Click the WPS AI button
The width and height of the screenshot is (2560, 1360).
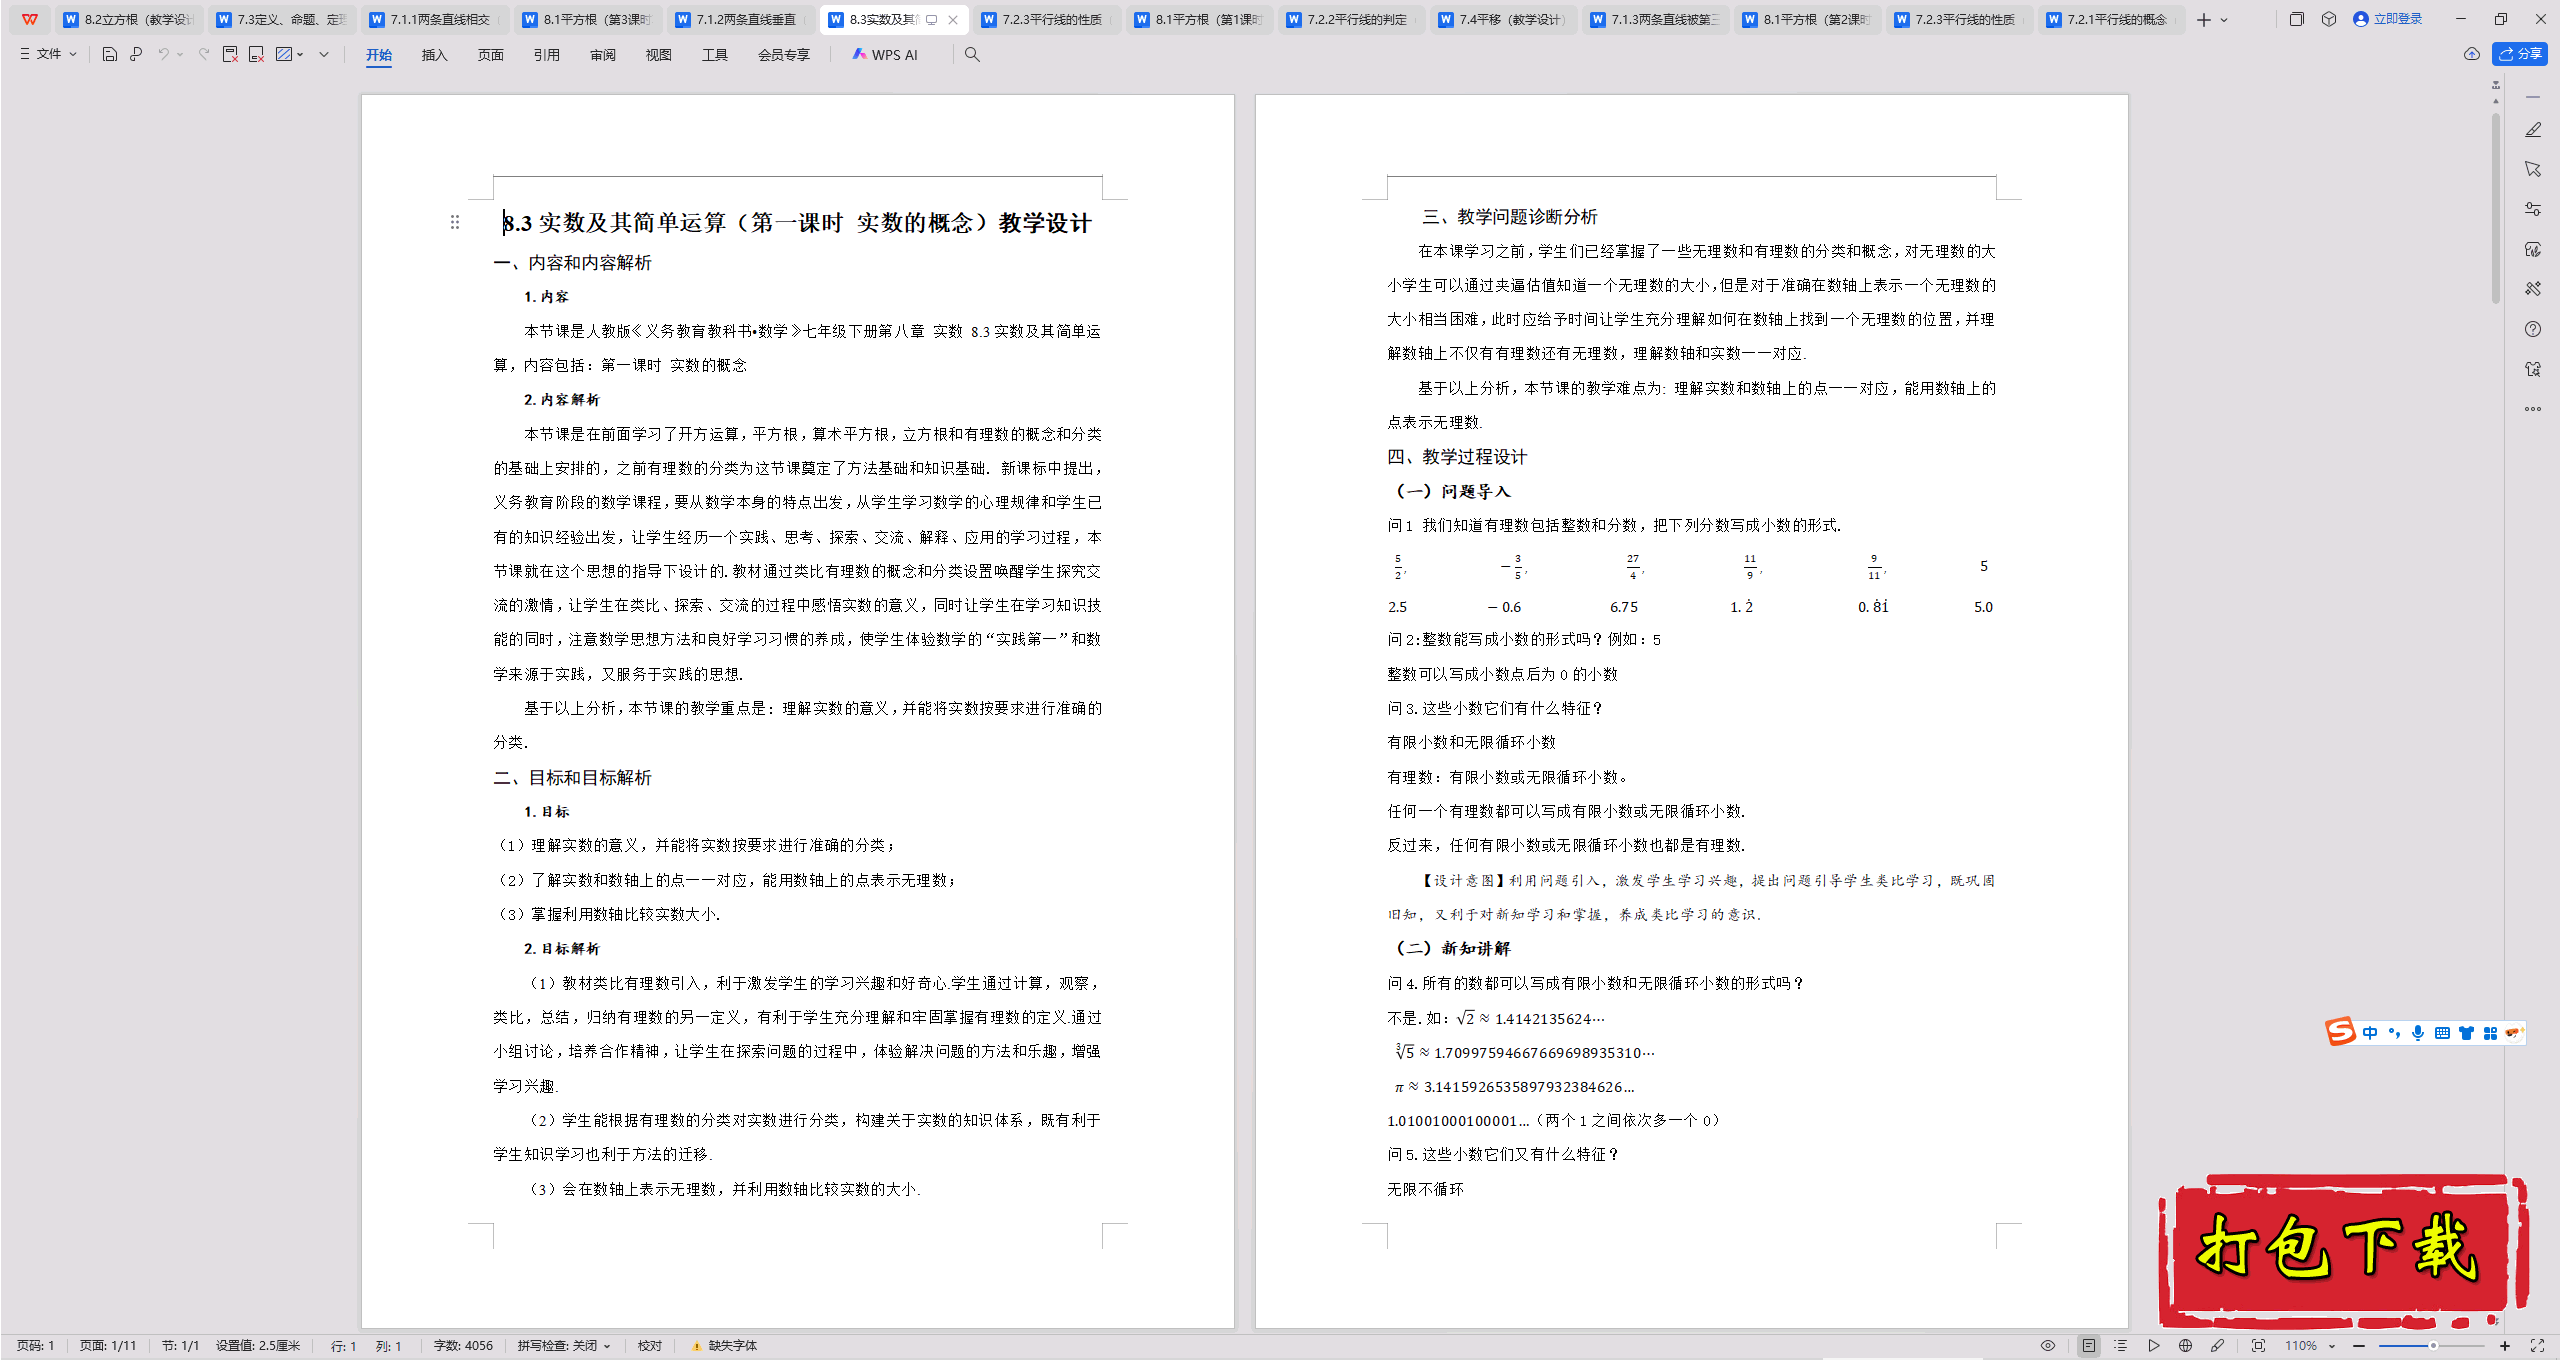[885, 54]
